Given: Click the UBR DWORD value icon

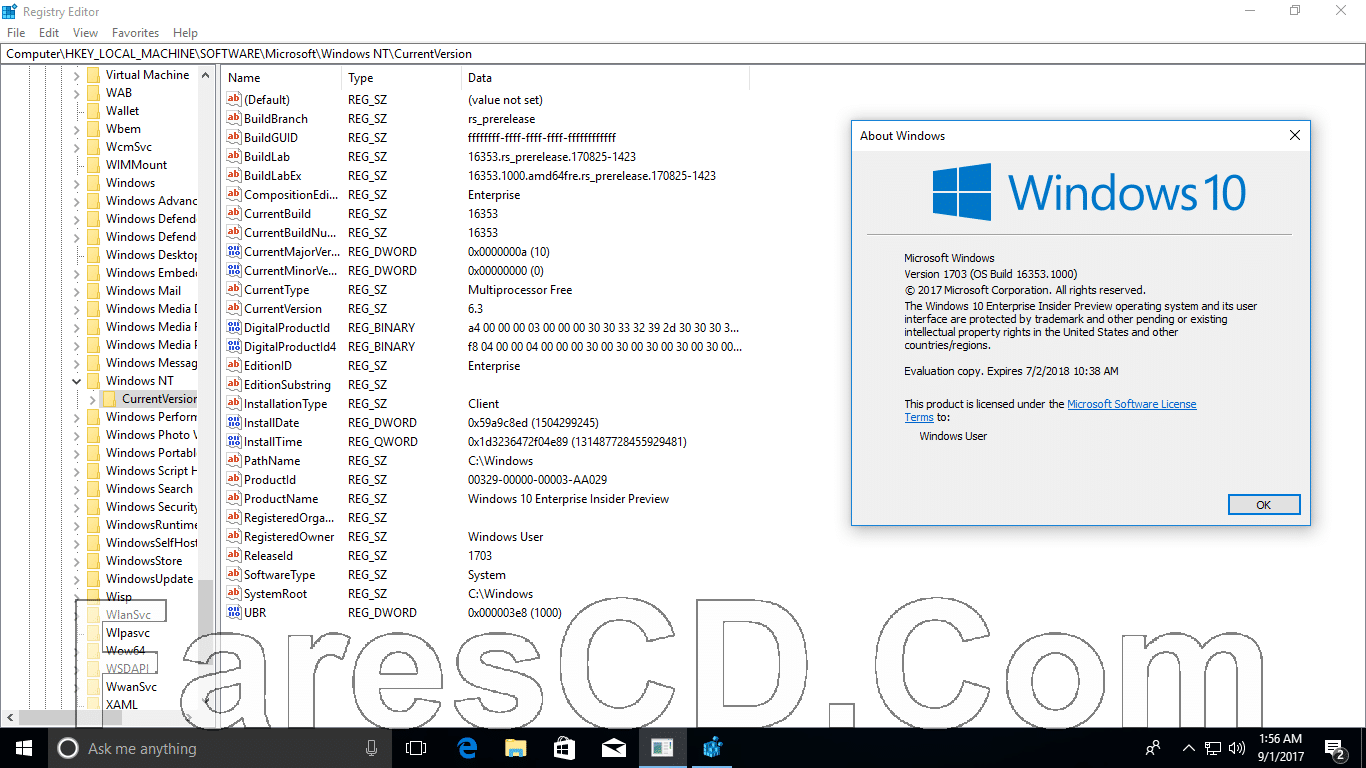Looking at the screenshot, I should point(234,612).
